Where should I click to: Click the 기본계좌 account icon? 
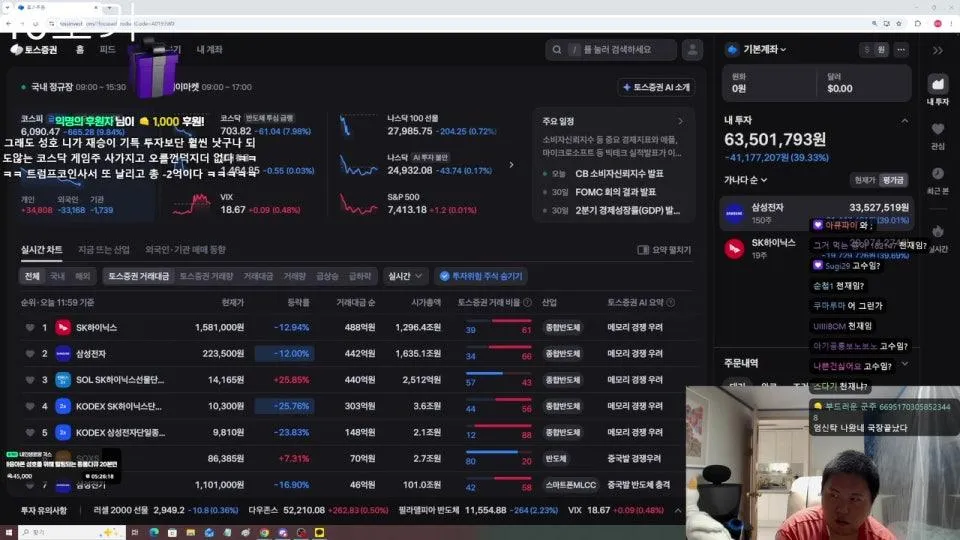[732, 50]
